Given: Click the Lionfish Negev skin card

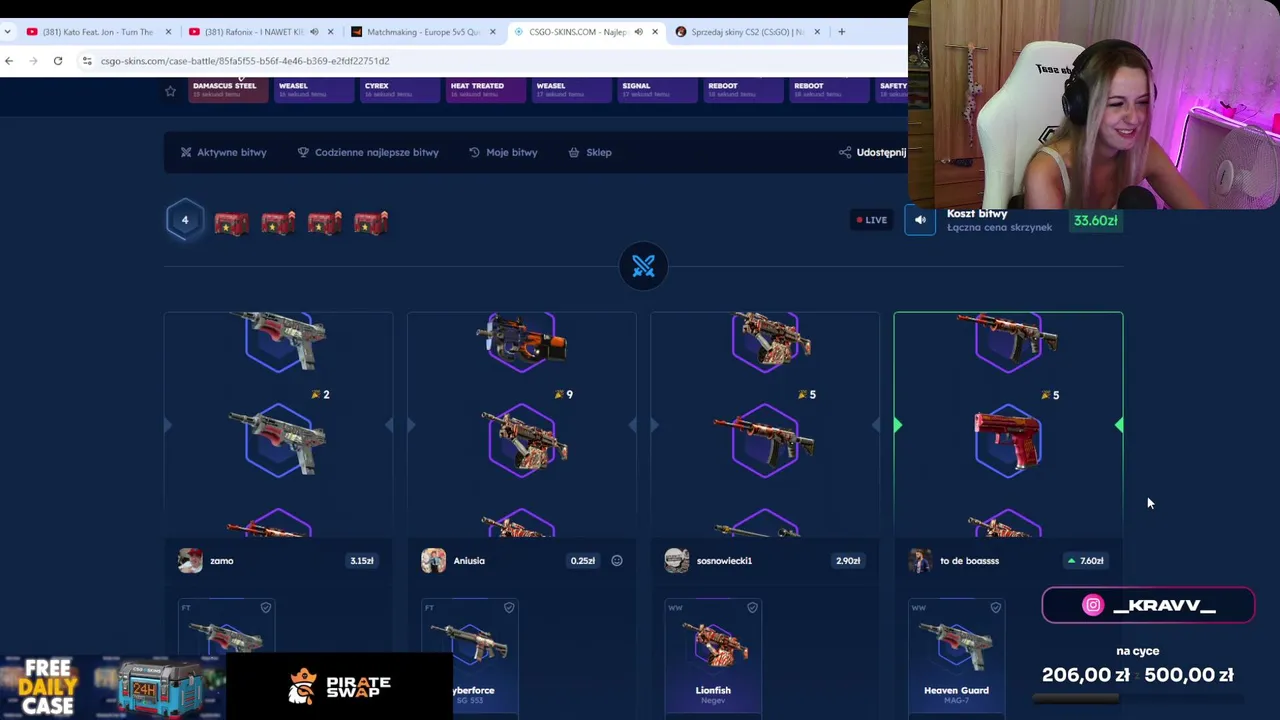Looking at the screenshot, I should [x=713, y=658].
